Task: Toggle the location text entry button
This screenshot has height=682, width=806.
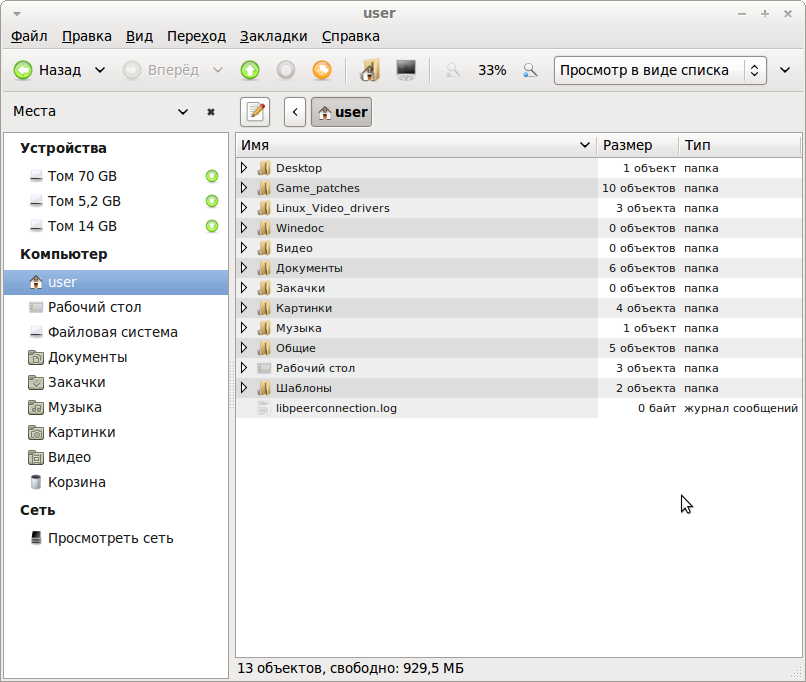Action: click(x=255, y=112)
